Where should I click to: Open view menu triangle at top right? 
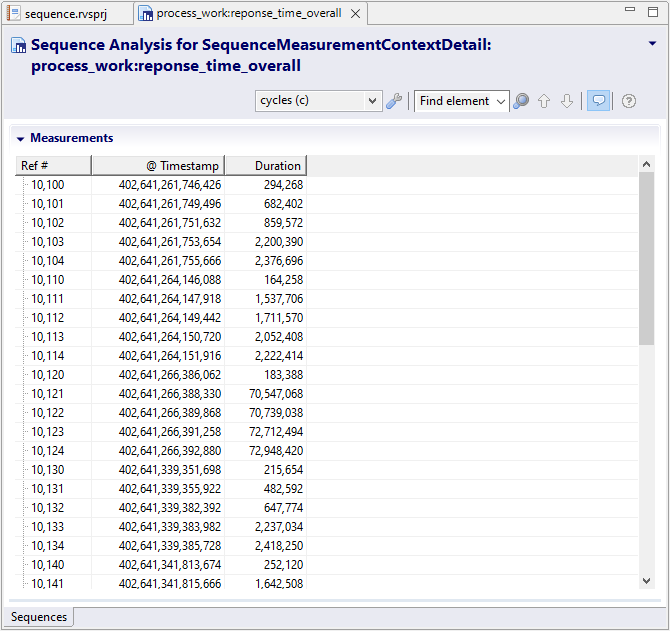tap(652, 43)
